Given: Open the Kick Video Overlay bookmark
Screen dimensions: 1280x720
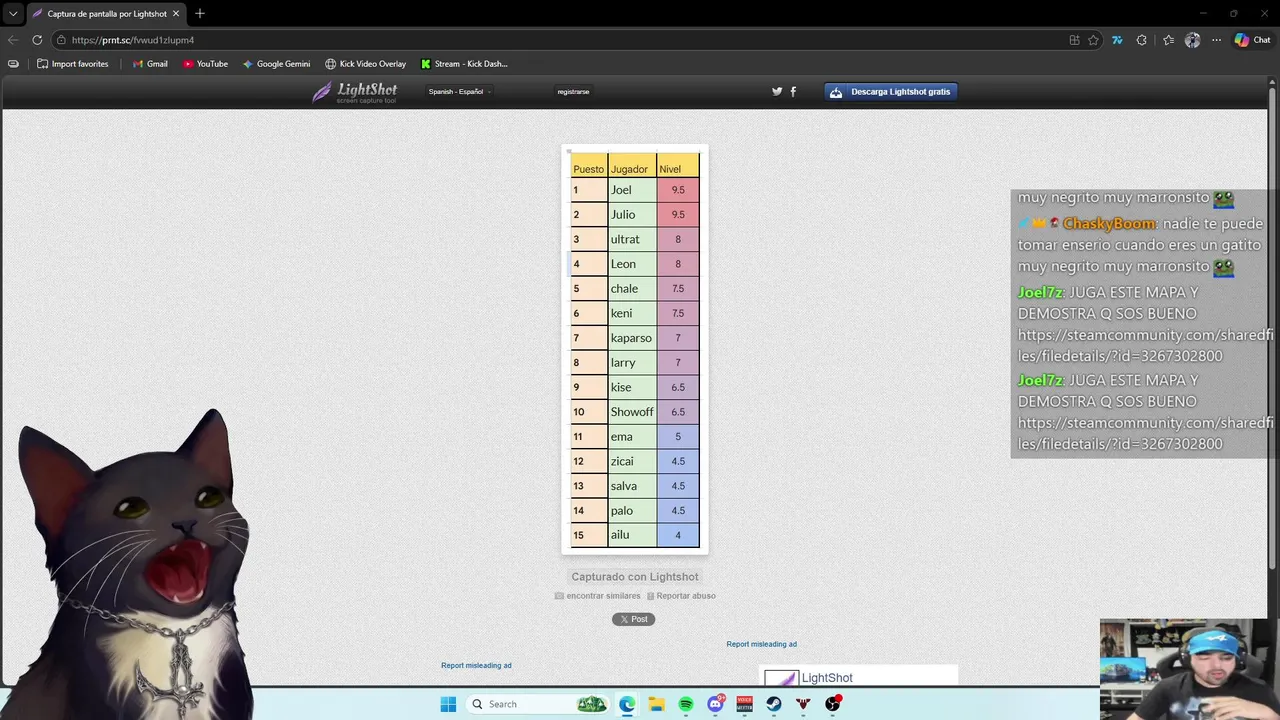Looking at the screenshot, I should coord(365,64).
